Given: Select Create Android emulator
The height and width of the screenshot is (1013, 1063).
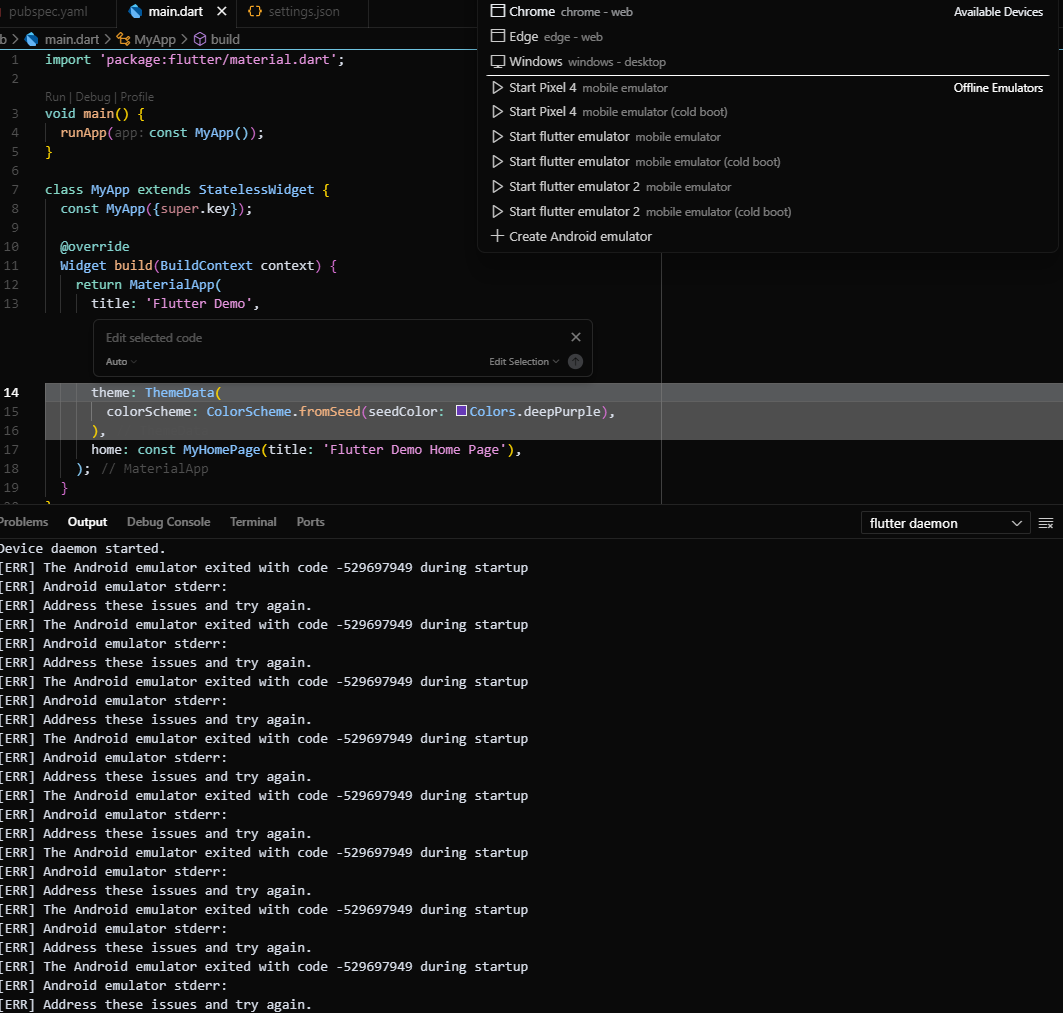Looking at the screenshot, I should point(766,237).
